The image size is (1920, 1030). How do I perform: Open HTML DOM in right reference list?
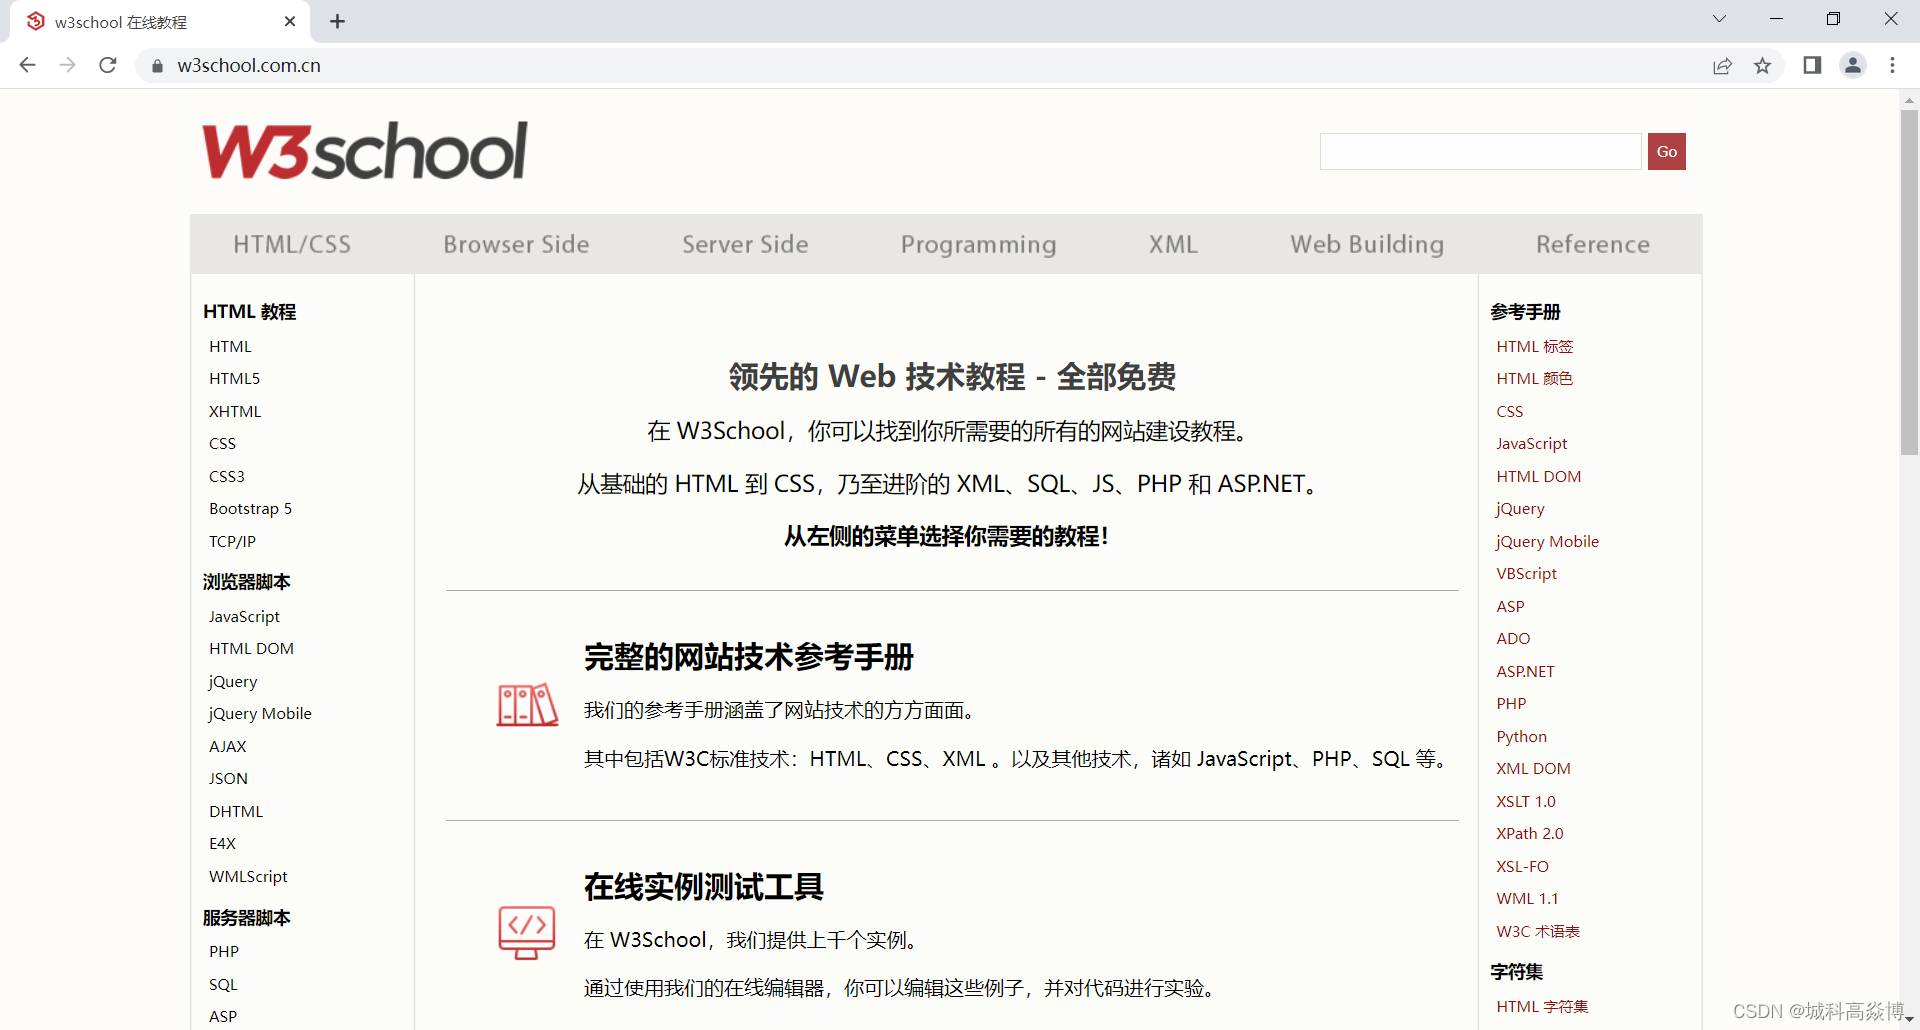point(1538,476)
